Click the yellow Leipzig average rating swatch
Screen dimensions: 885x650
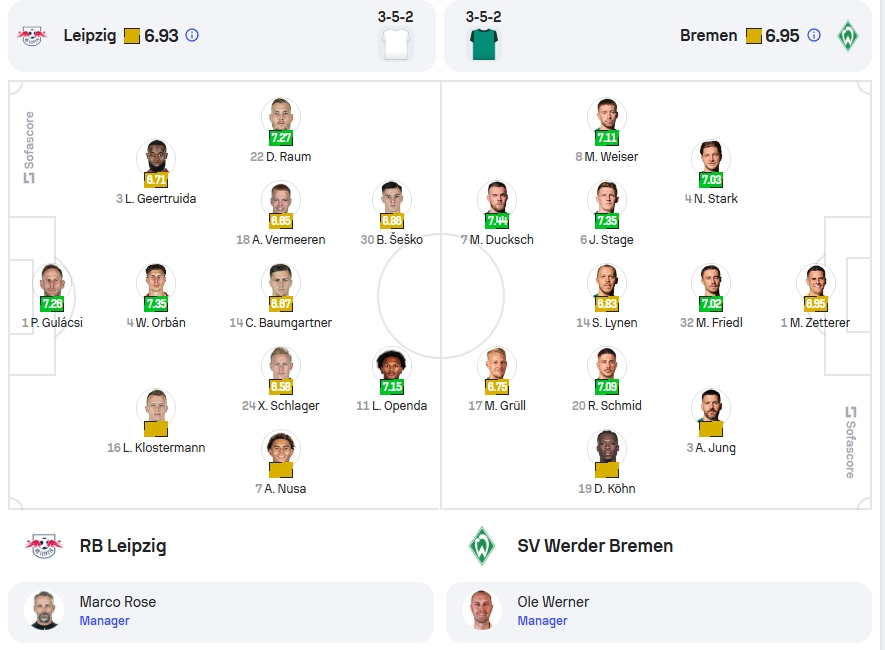coord(132,36)
